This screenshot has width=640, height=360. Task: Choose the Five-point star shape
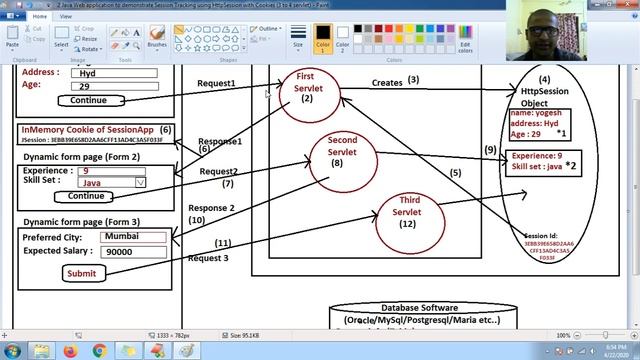[x=198, y=48]
